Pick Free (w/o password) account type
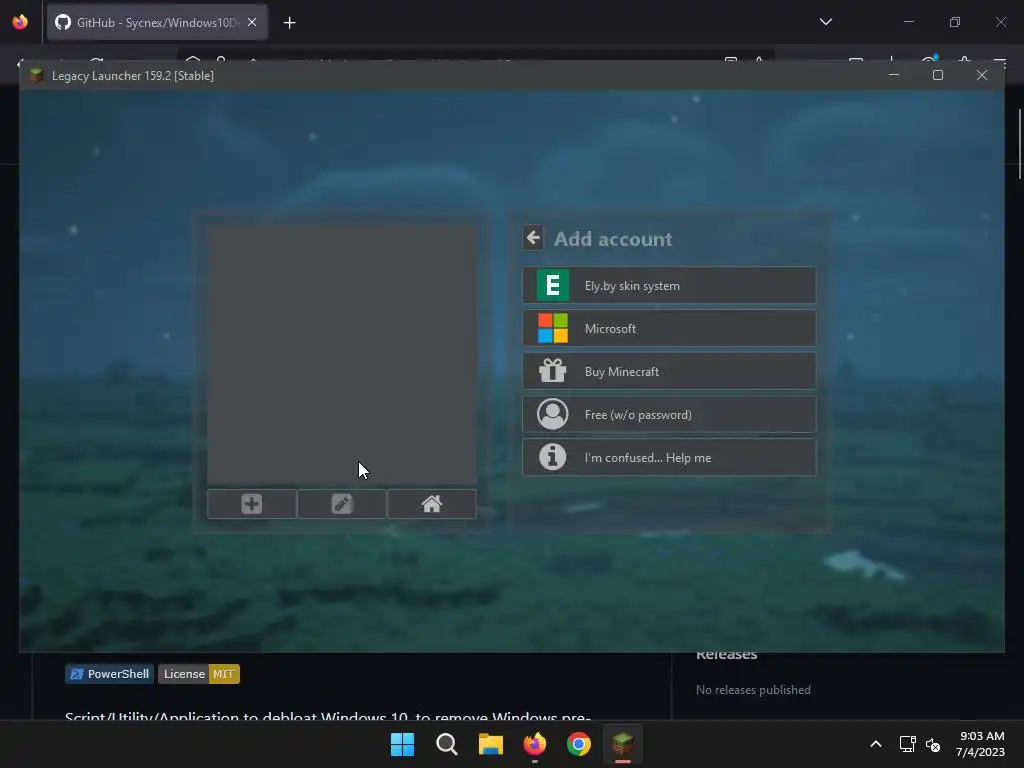1024x768 pixels. tap(669, 415)
